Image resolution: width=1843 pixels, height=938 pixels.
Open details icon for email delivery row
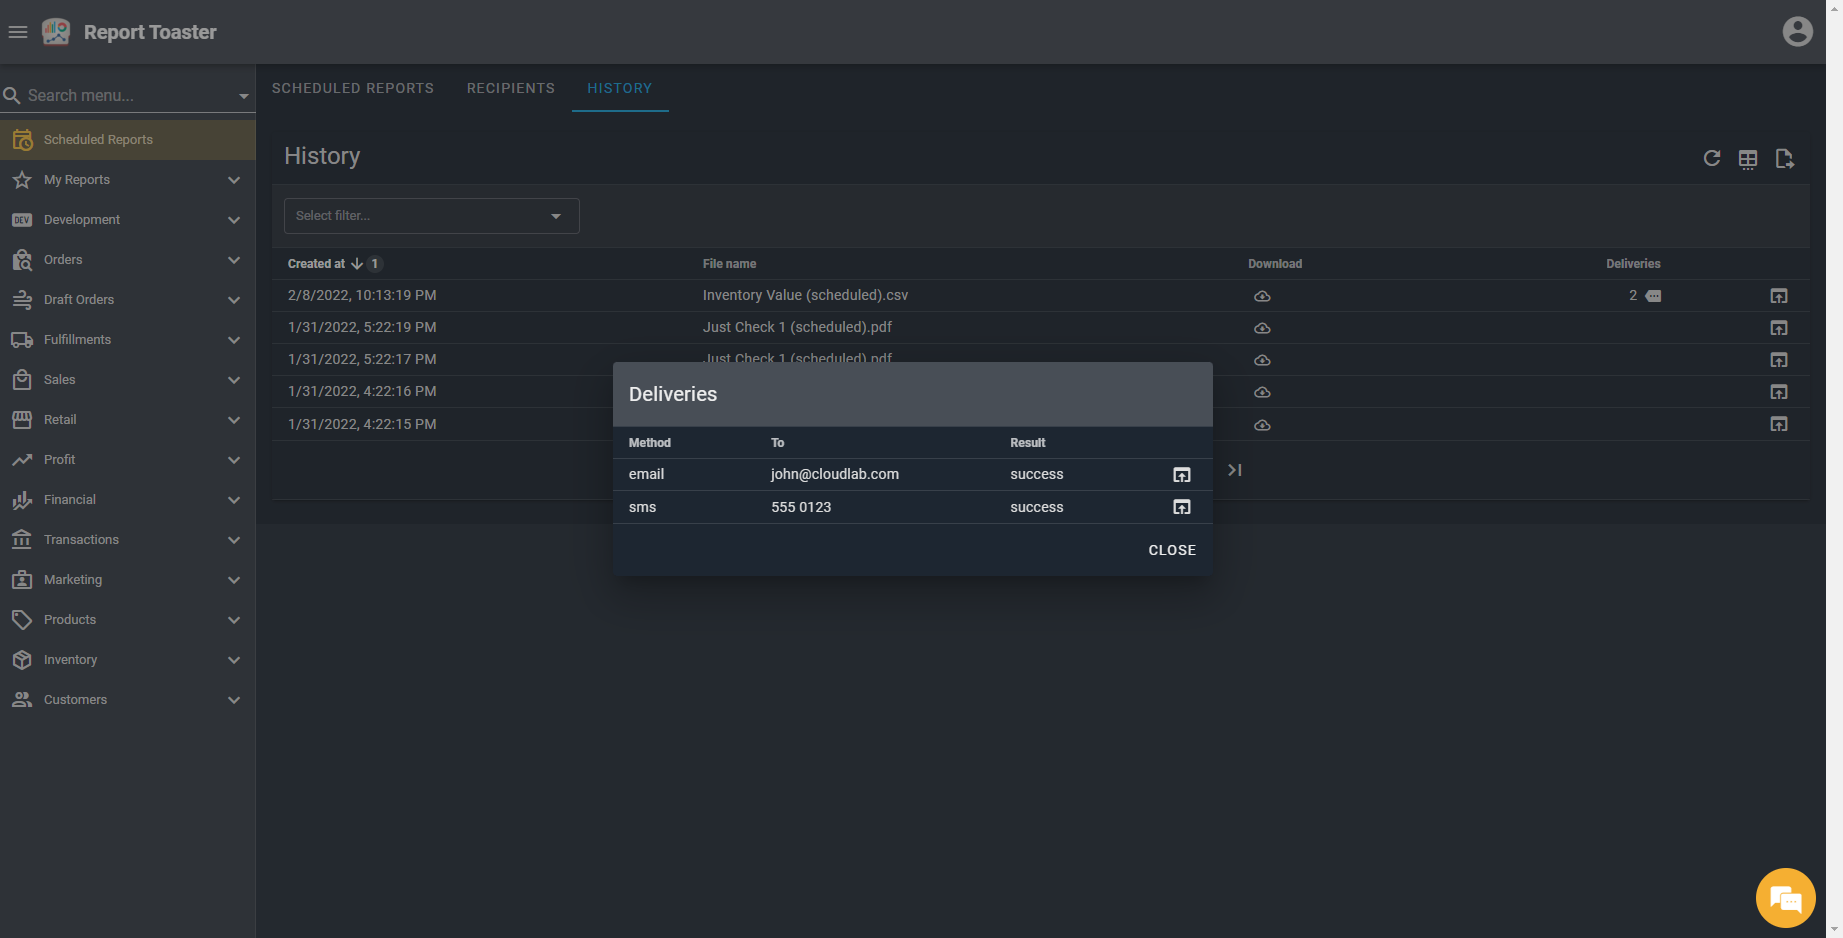click(x=1181, y=475)
